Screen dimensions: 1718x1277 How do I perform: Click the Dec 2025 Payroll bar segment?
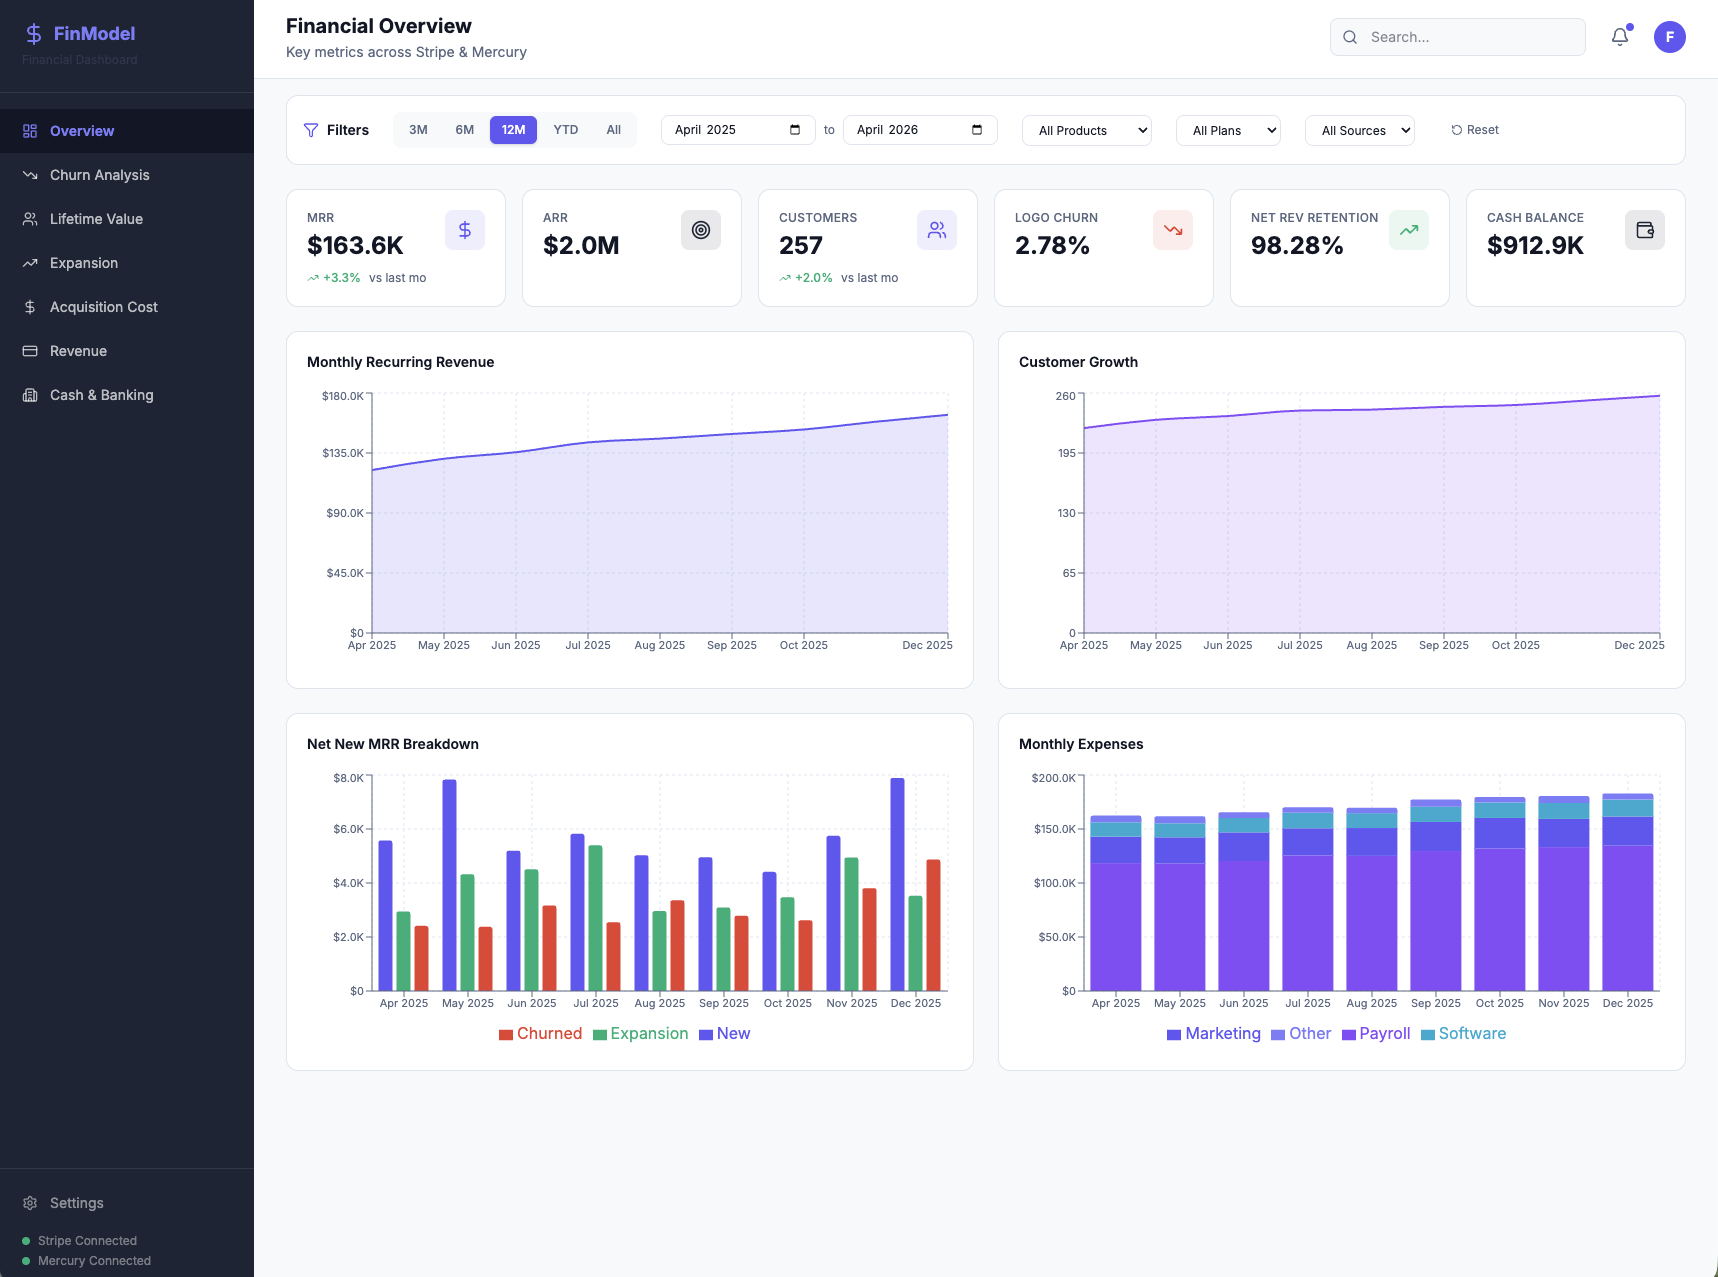(x=1628, y=918)
